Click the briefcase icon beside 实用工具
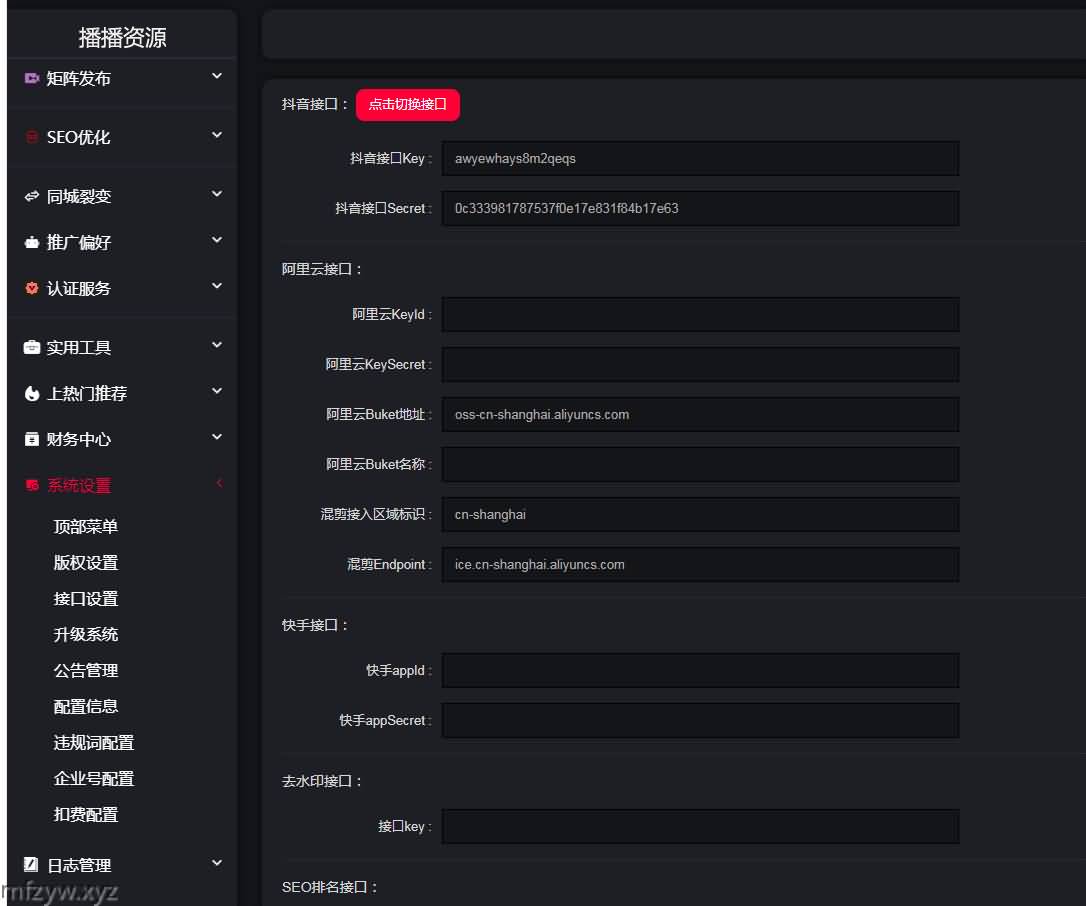Viewport: 1086px width, 906px height. (31, 347)
